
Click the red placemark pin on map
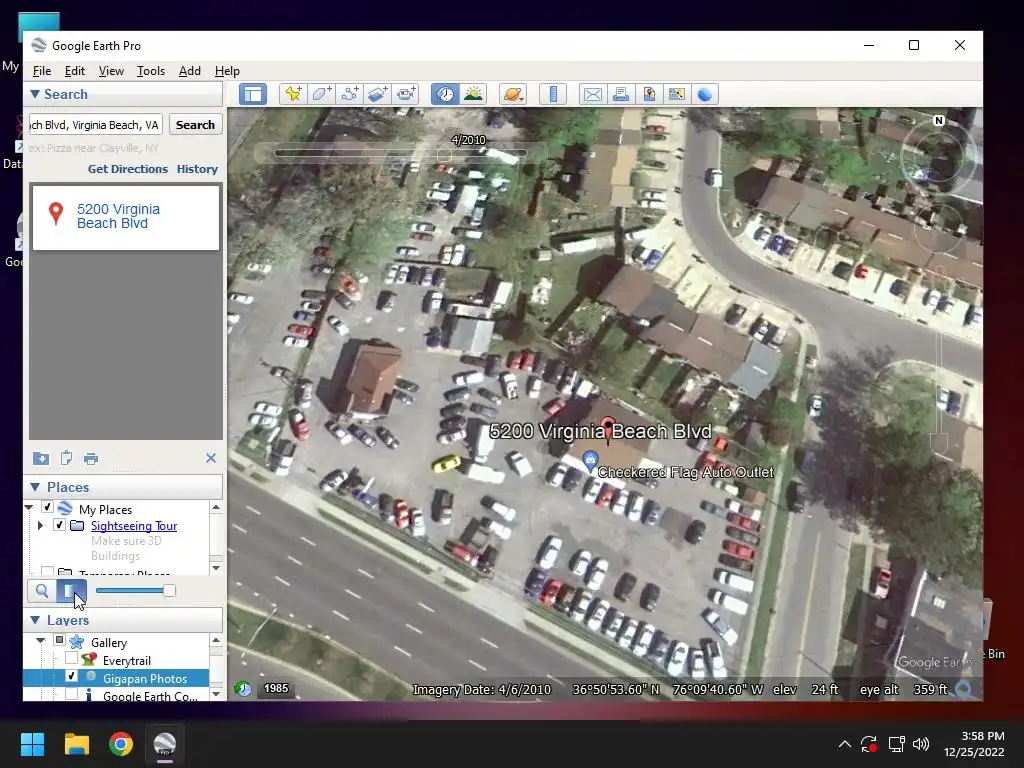tap(608, 429)
